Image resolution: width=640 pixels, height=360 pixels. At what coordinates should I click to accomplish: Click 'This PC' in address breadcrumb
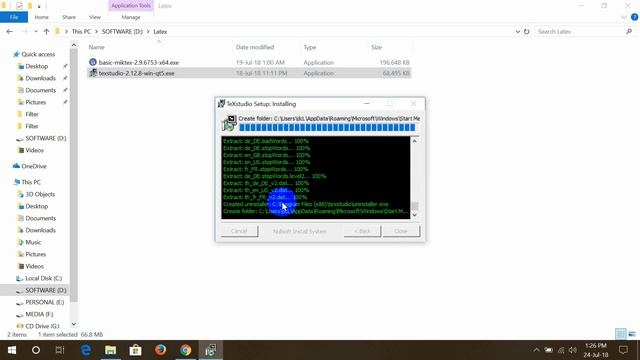click(x=81, y=31)
